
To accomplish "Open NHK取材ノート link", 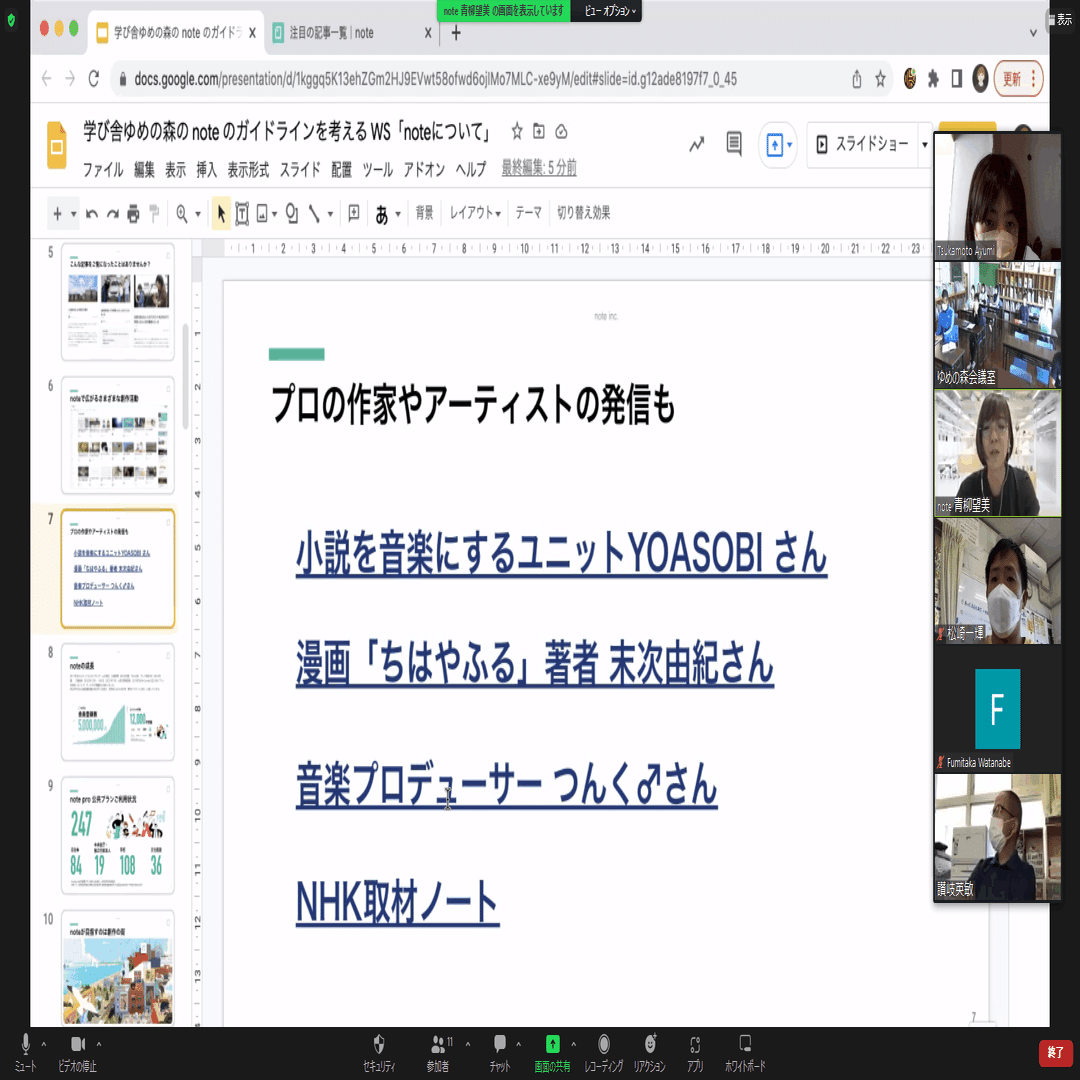I will click(x=397, y=902).
